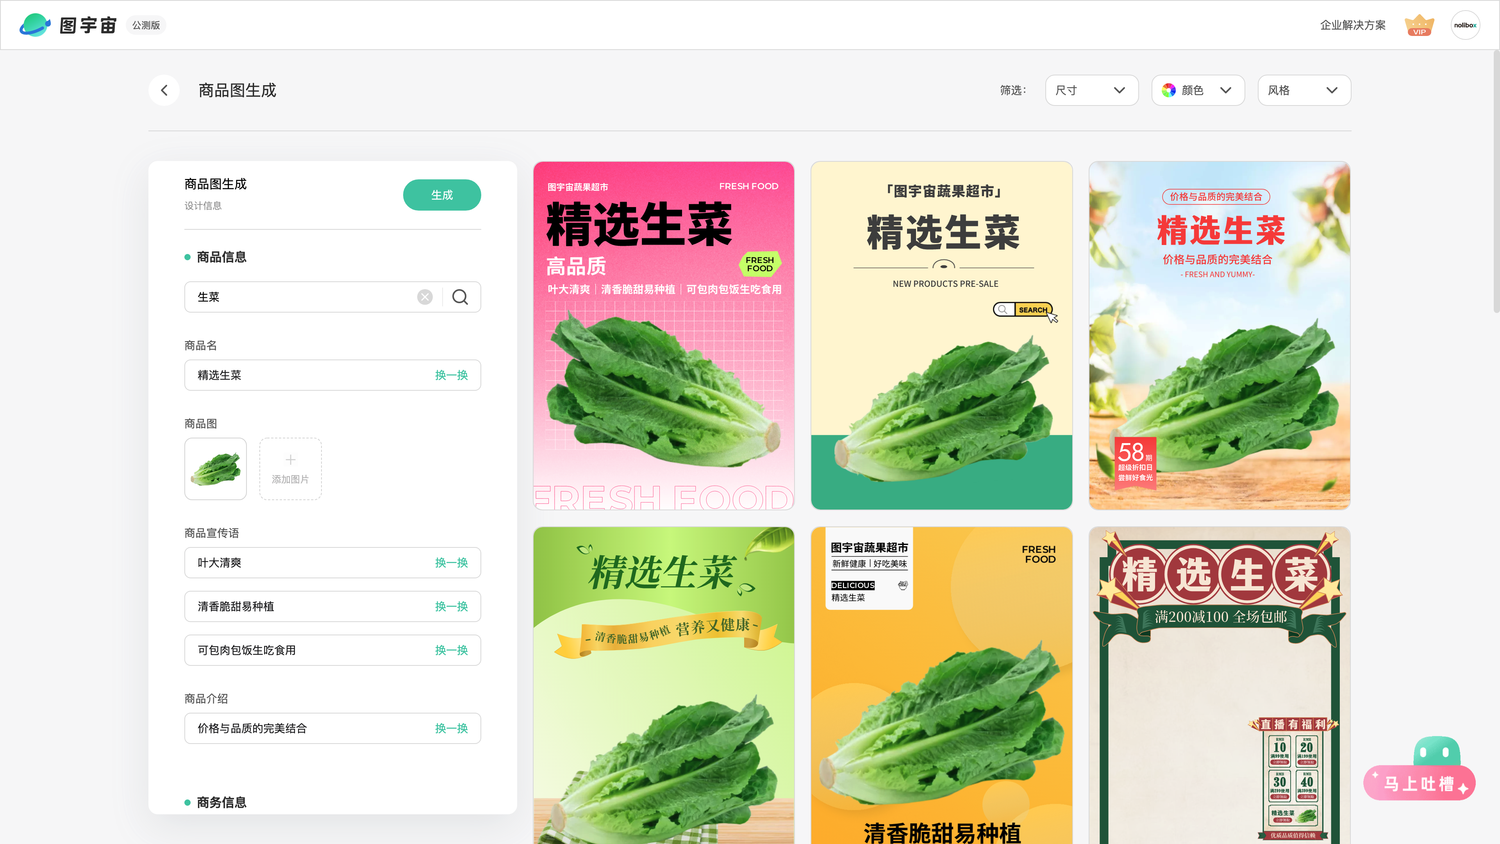The width and height of the screenshot is (1500, 844).
Task: Swap slogan 叶大清爽 via 换一换
Action: click(x=451, y=563)
